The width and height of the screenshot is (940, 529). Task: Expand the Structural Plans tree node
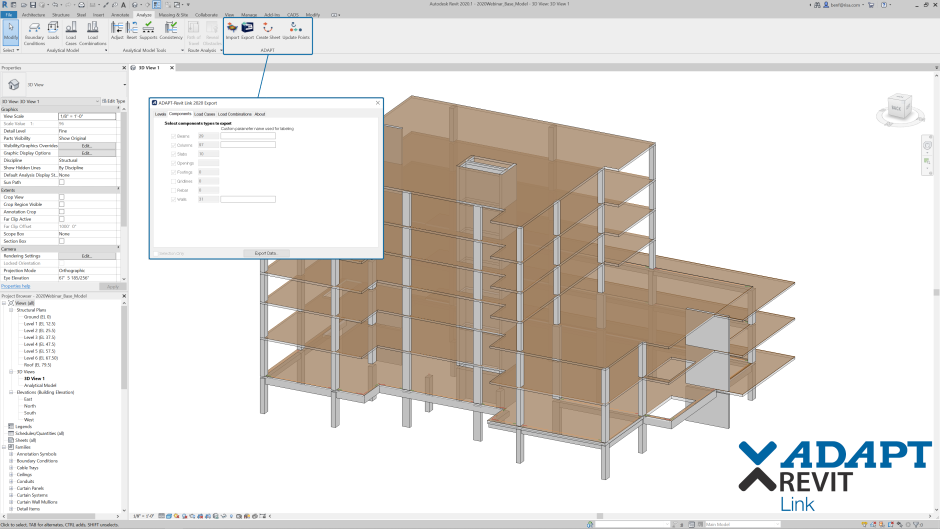pyautogui.click(x=11, y=310)
